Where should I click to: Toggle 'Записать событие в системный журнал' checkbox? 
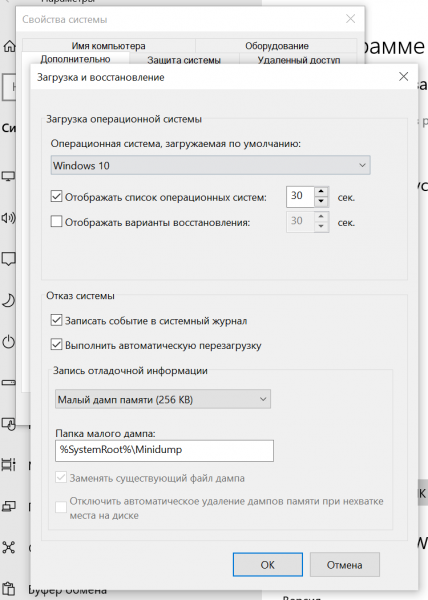click(56, 320)
